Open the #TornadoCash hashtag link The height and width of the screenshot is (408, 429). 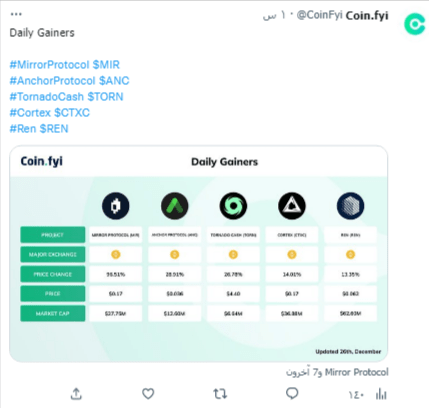point(47,97)
